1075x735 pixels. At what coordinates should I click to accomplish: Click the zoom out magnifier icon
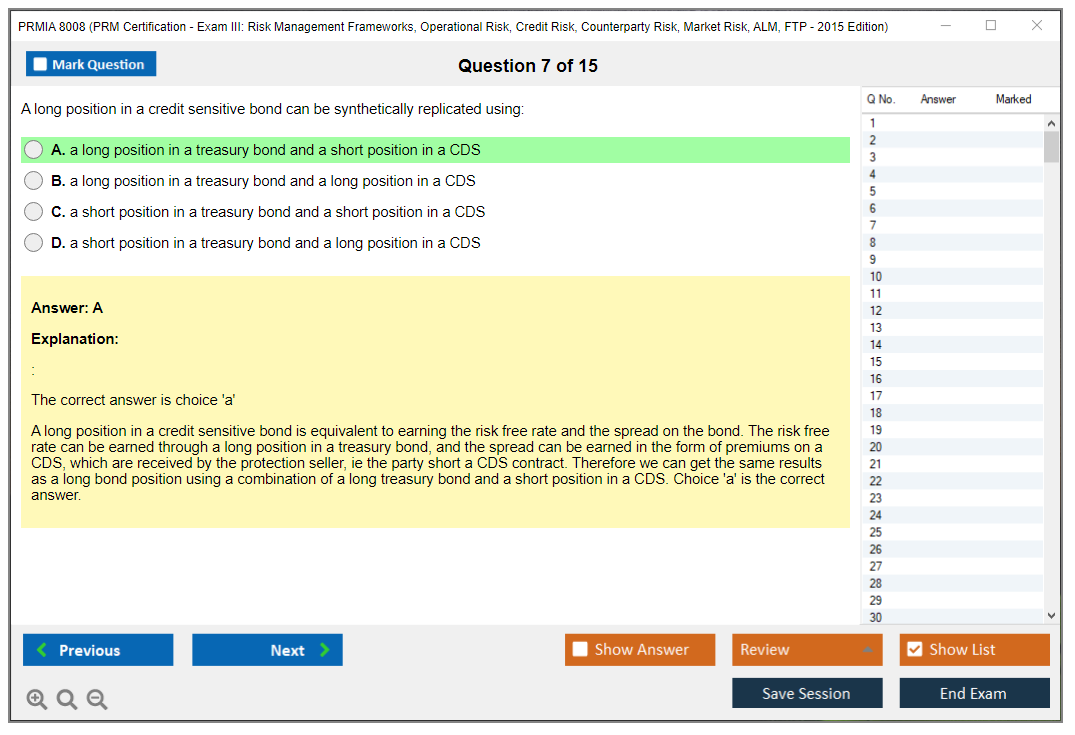point(97,700)
